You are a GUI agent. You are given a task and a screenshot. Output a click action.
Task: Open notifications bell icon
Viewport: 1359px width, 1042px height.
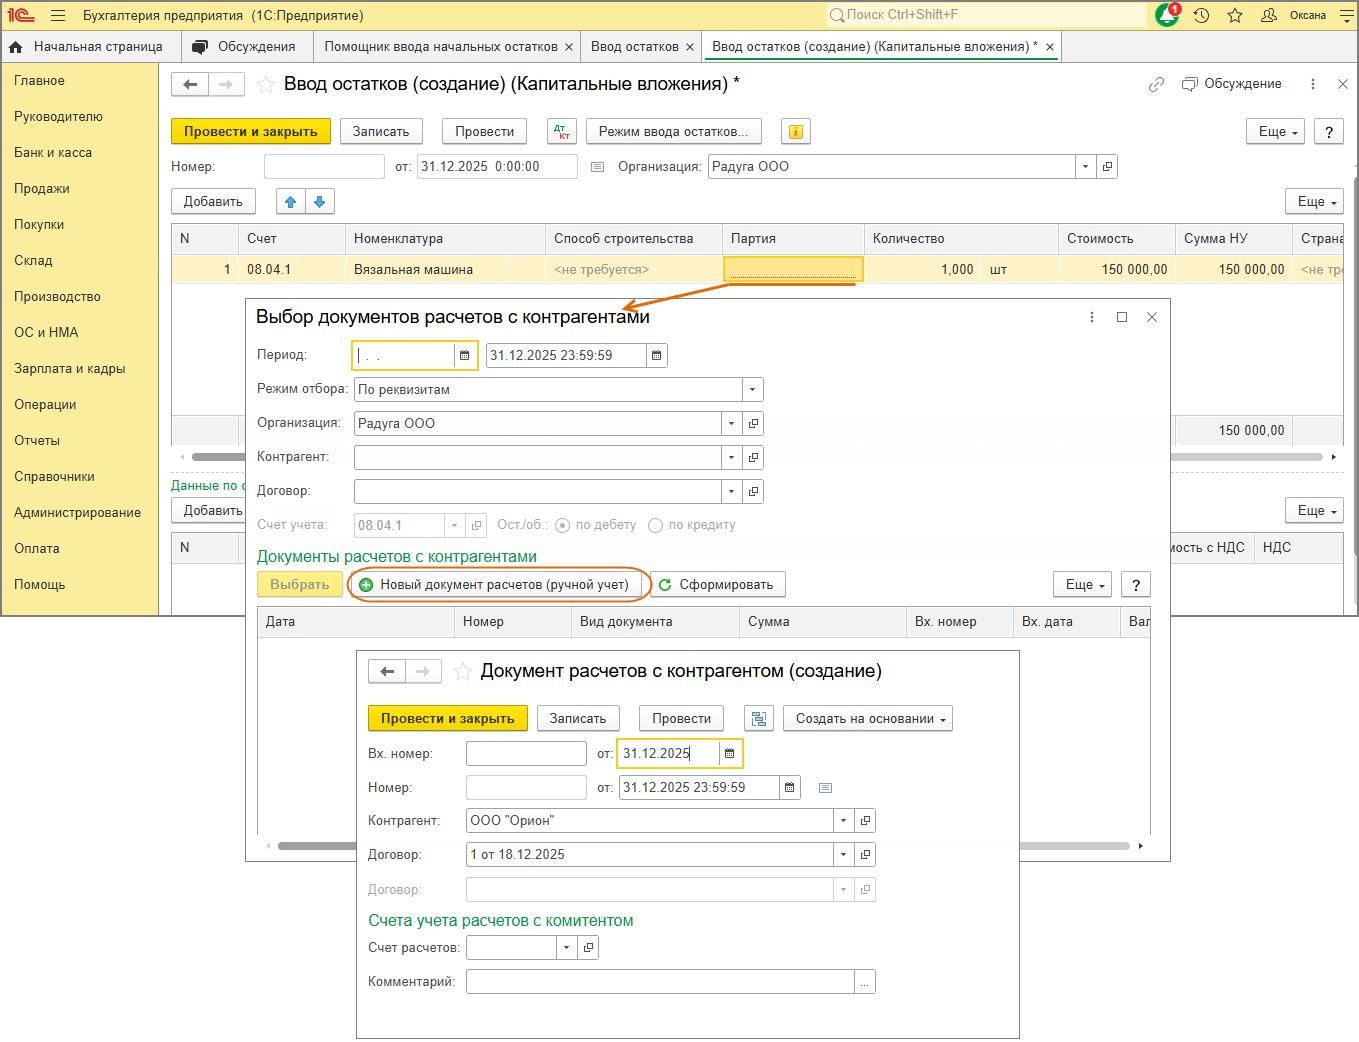coord(1167,15)
